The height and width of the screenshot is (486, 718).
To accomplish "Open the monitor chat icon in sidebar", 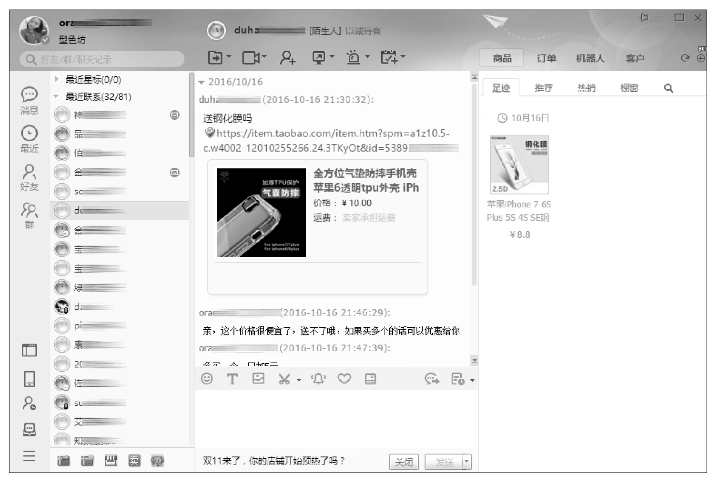I will 29,429.
